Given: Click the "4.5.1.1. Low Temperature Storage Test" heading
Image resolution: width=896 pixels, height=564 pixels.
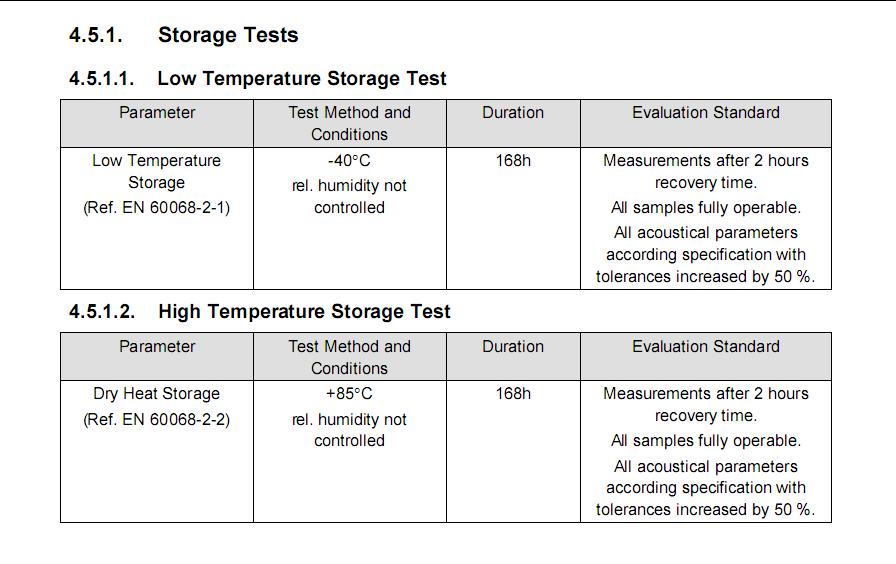Looking at the screenshot, I should pos(257,78).
